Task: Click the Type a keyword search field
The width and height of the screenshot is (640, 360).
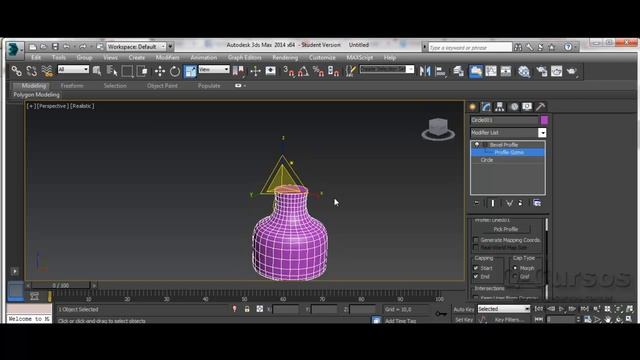Action: 470,48
